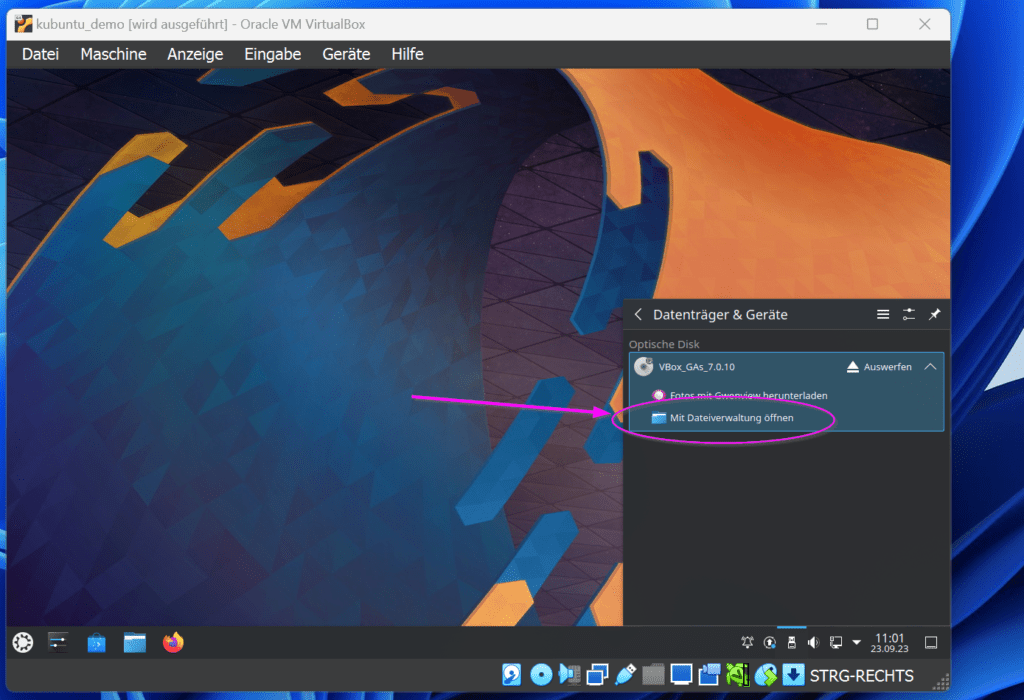Click the VirtualBox window title bar icon
Screen dimensions: 1024x700
coord(24,24)
